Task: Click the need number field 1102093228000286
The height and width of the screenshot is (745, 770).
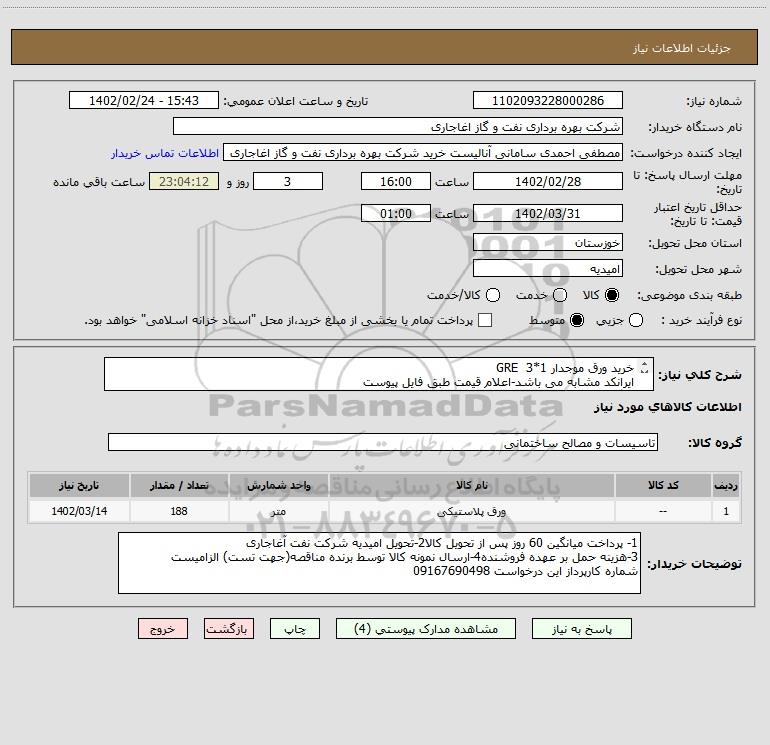Action: [x=548, y=101]
